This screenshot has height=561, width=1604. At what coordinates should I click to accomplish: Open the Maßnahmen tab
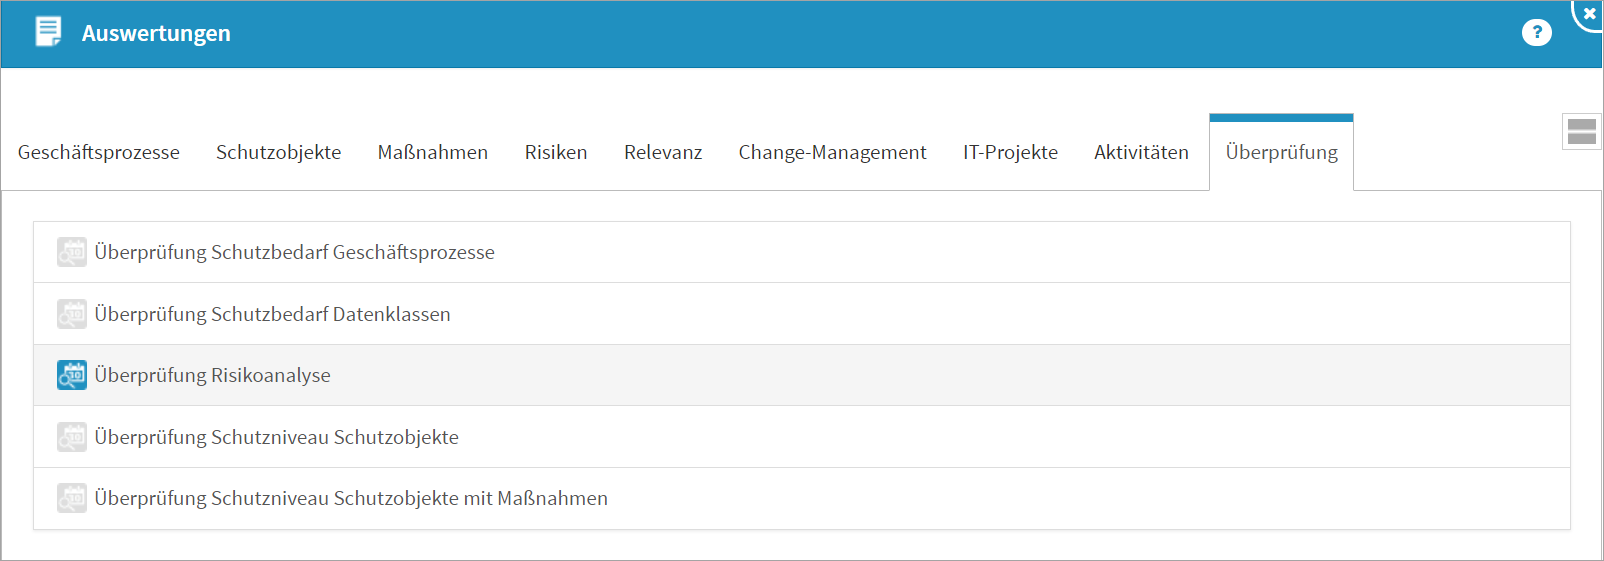tap(433, 152)
